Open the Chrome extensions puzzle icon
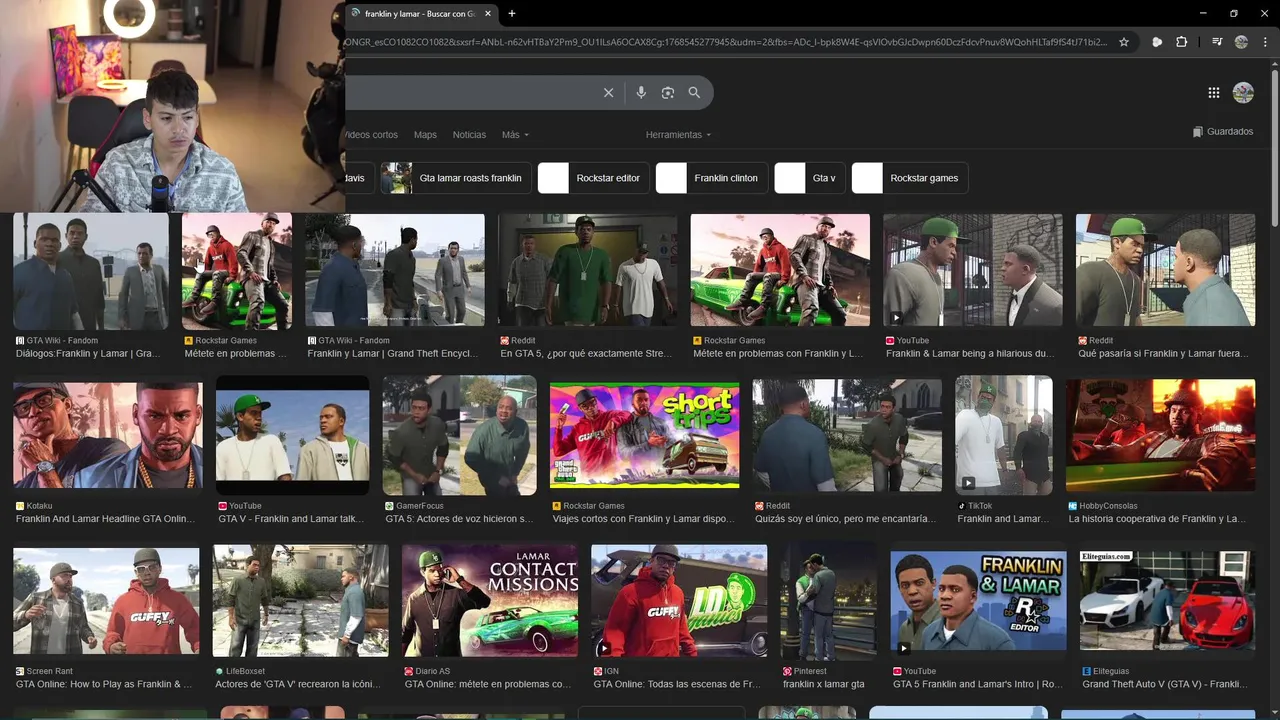This screenshot has width=1280, height=720. click(x=1181, y=42)
